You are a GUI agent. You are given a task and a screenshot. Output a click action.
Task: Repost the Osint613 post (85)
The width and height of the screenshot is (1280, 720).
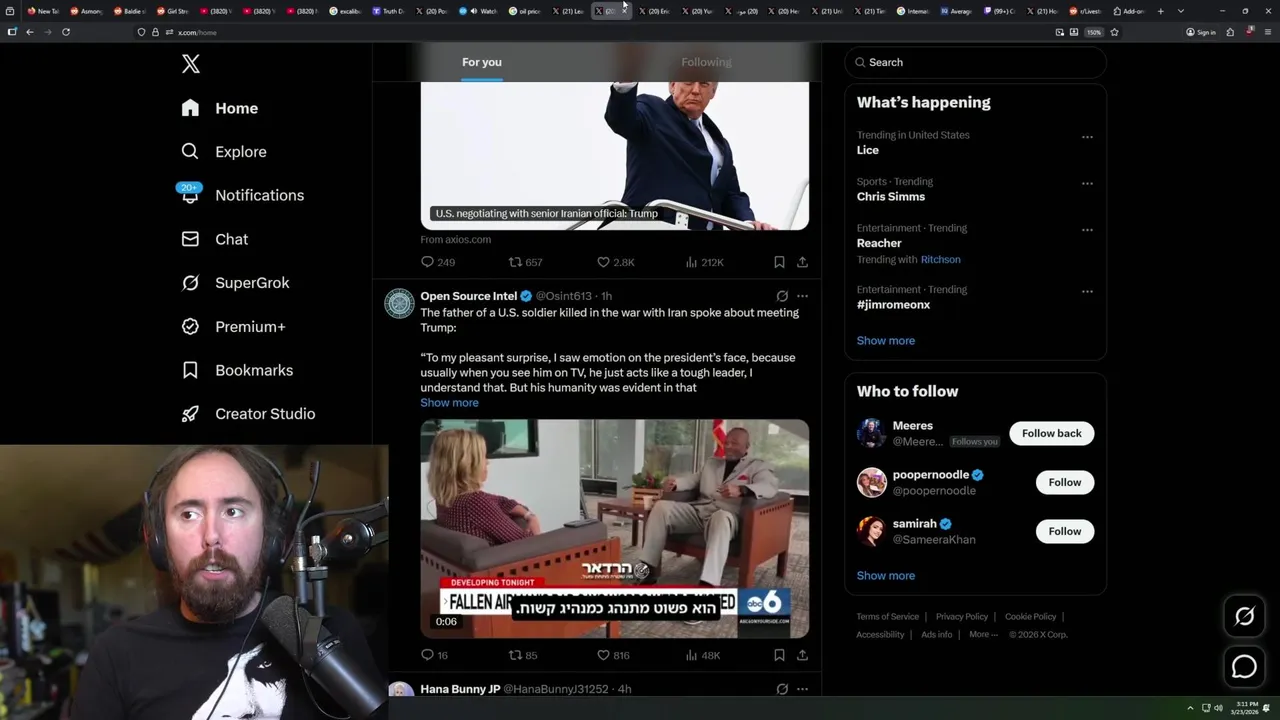coord(523,655)
